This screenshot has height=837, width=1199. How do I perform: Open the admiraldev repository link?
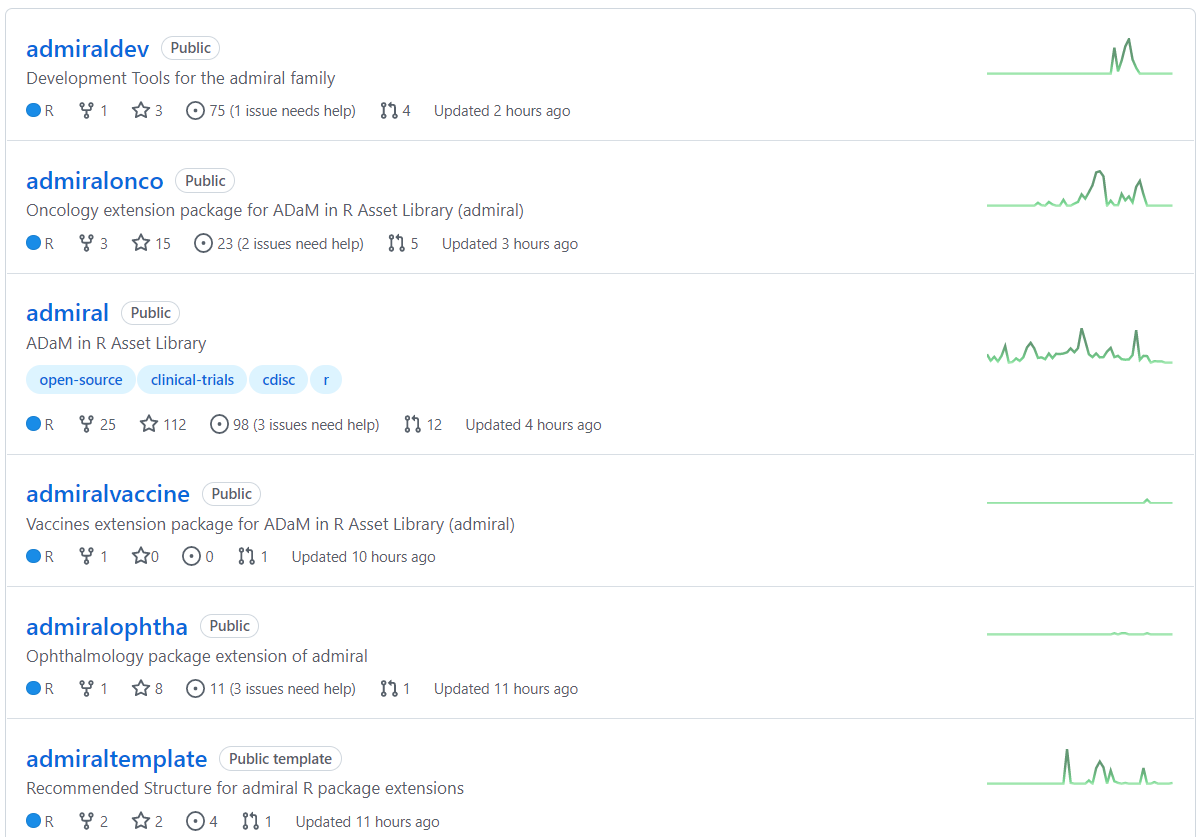click(x=87, y=48)
